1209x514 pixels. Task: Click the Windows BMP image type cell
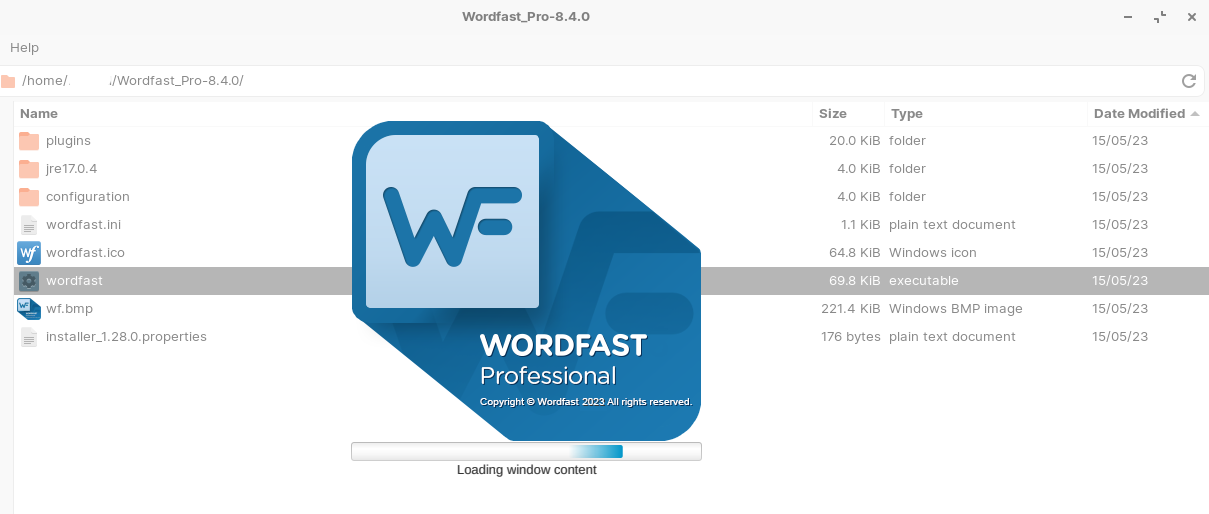click(x=956, y=309)
